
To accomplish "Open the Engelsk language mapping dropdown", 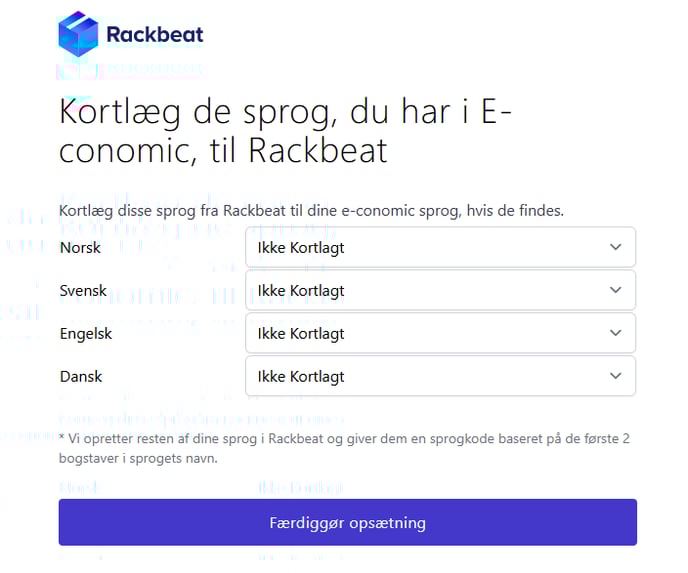I will [x=441, y=333].
